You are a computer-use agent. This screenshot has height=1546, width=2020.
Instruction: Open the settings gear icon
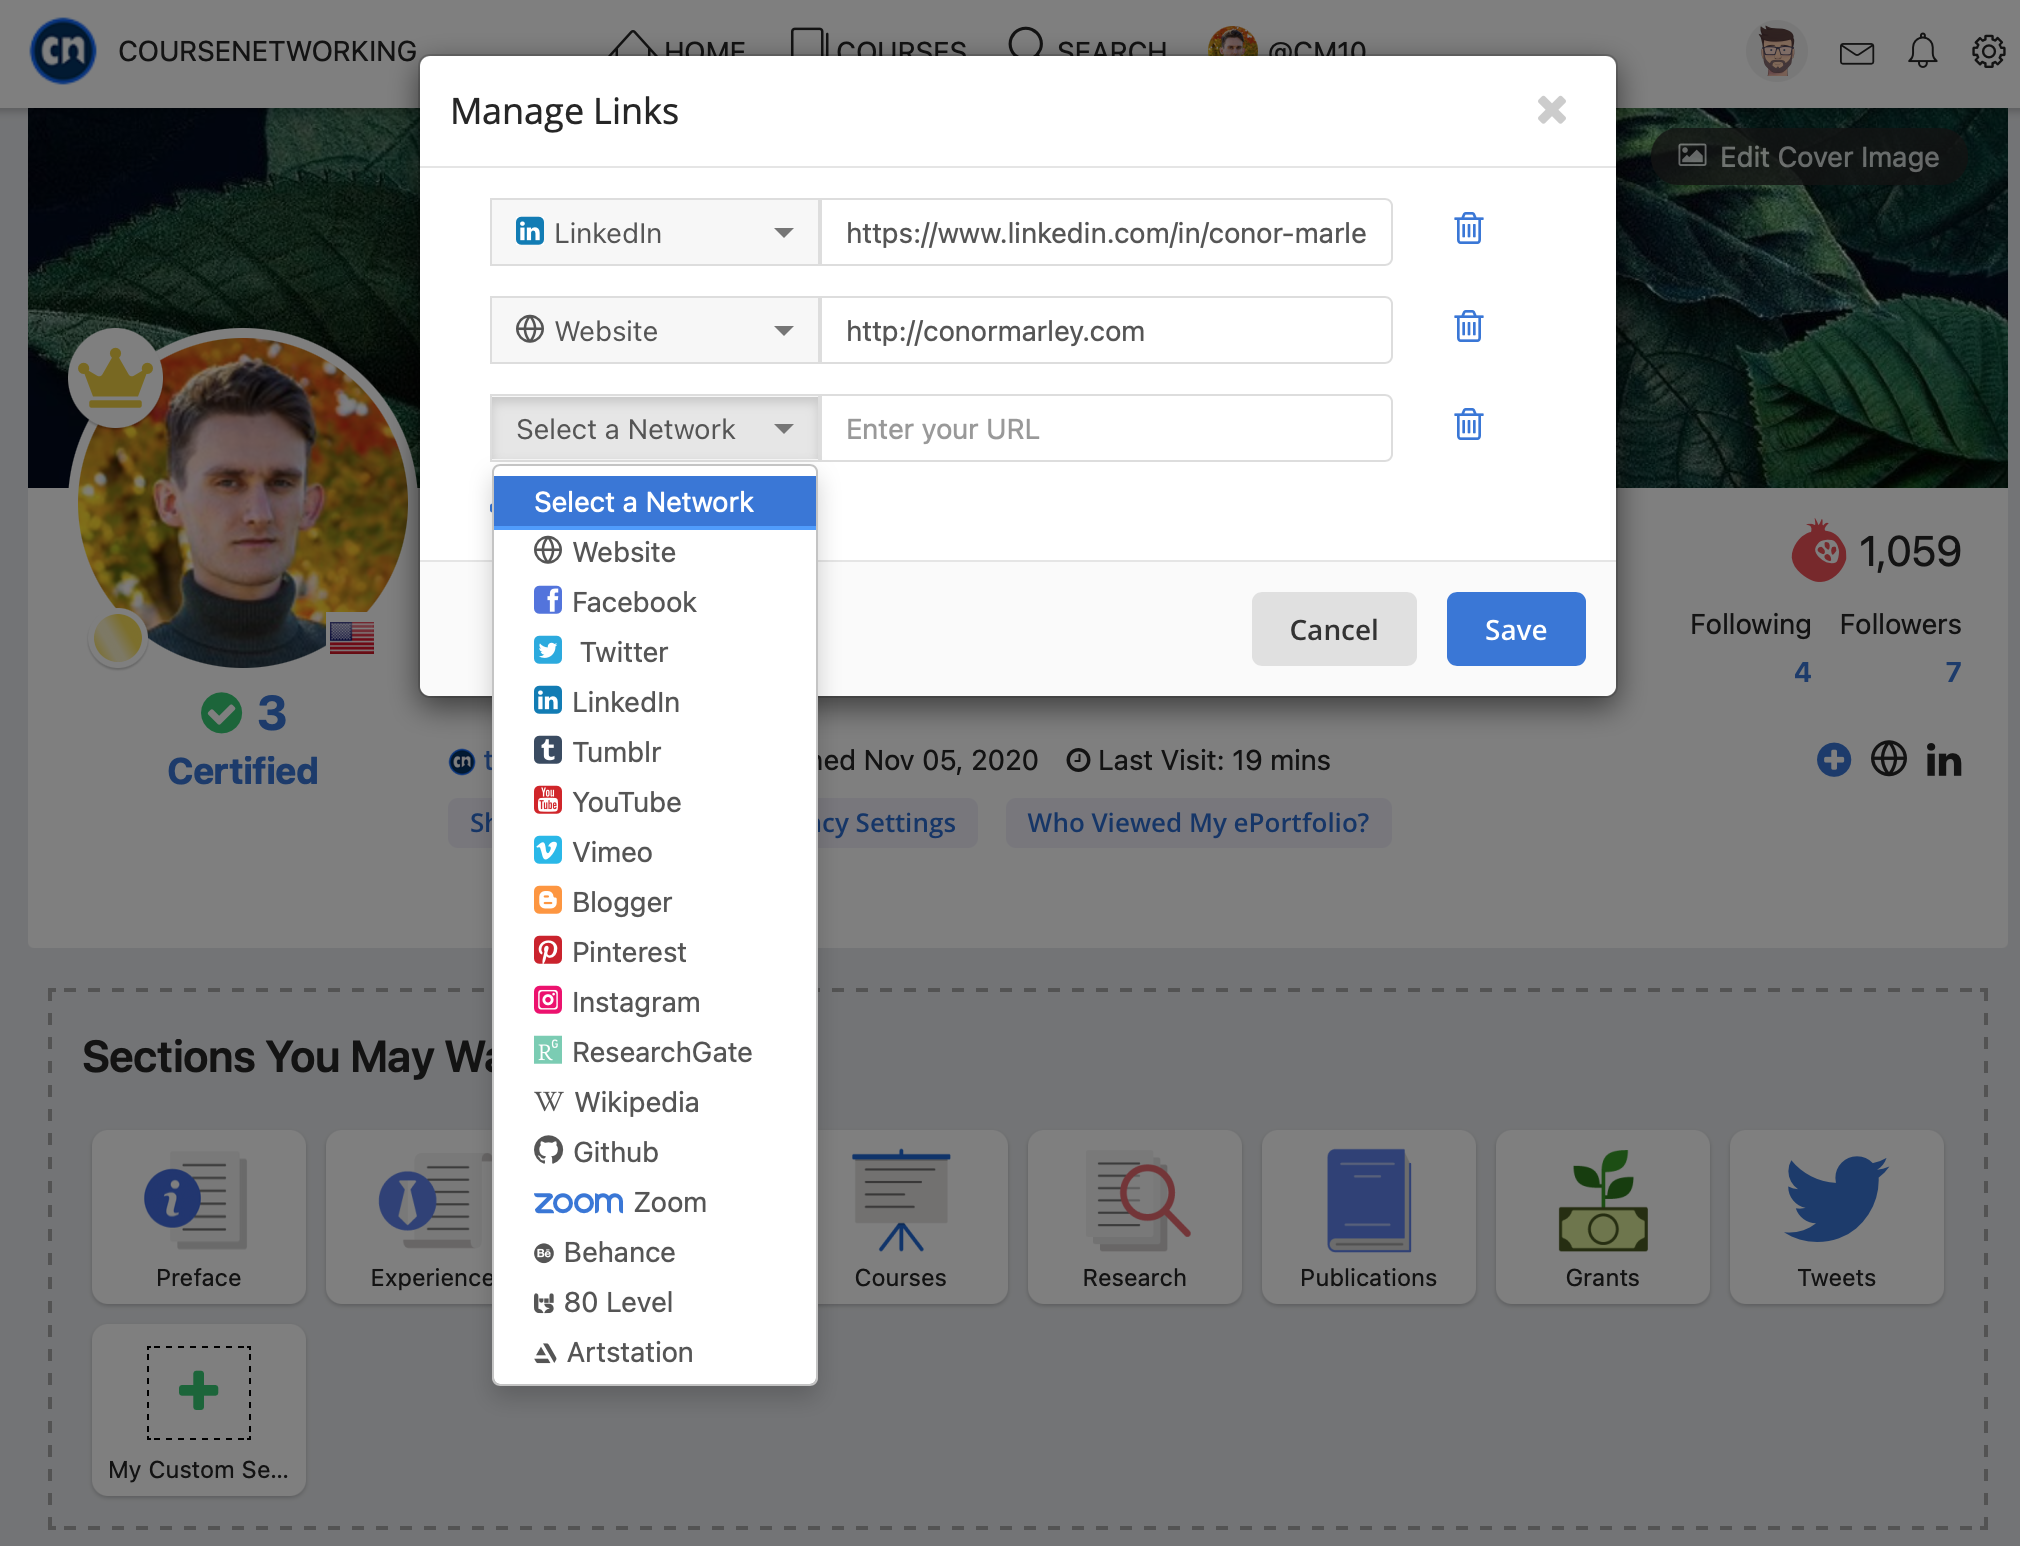tap(1988, 51)
